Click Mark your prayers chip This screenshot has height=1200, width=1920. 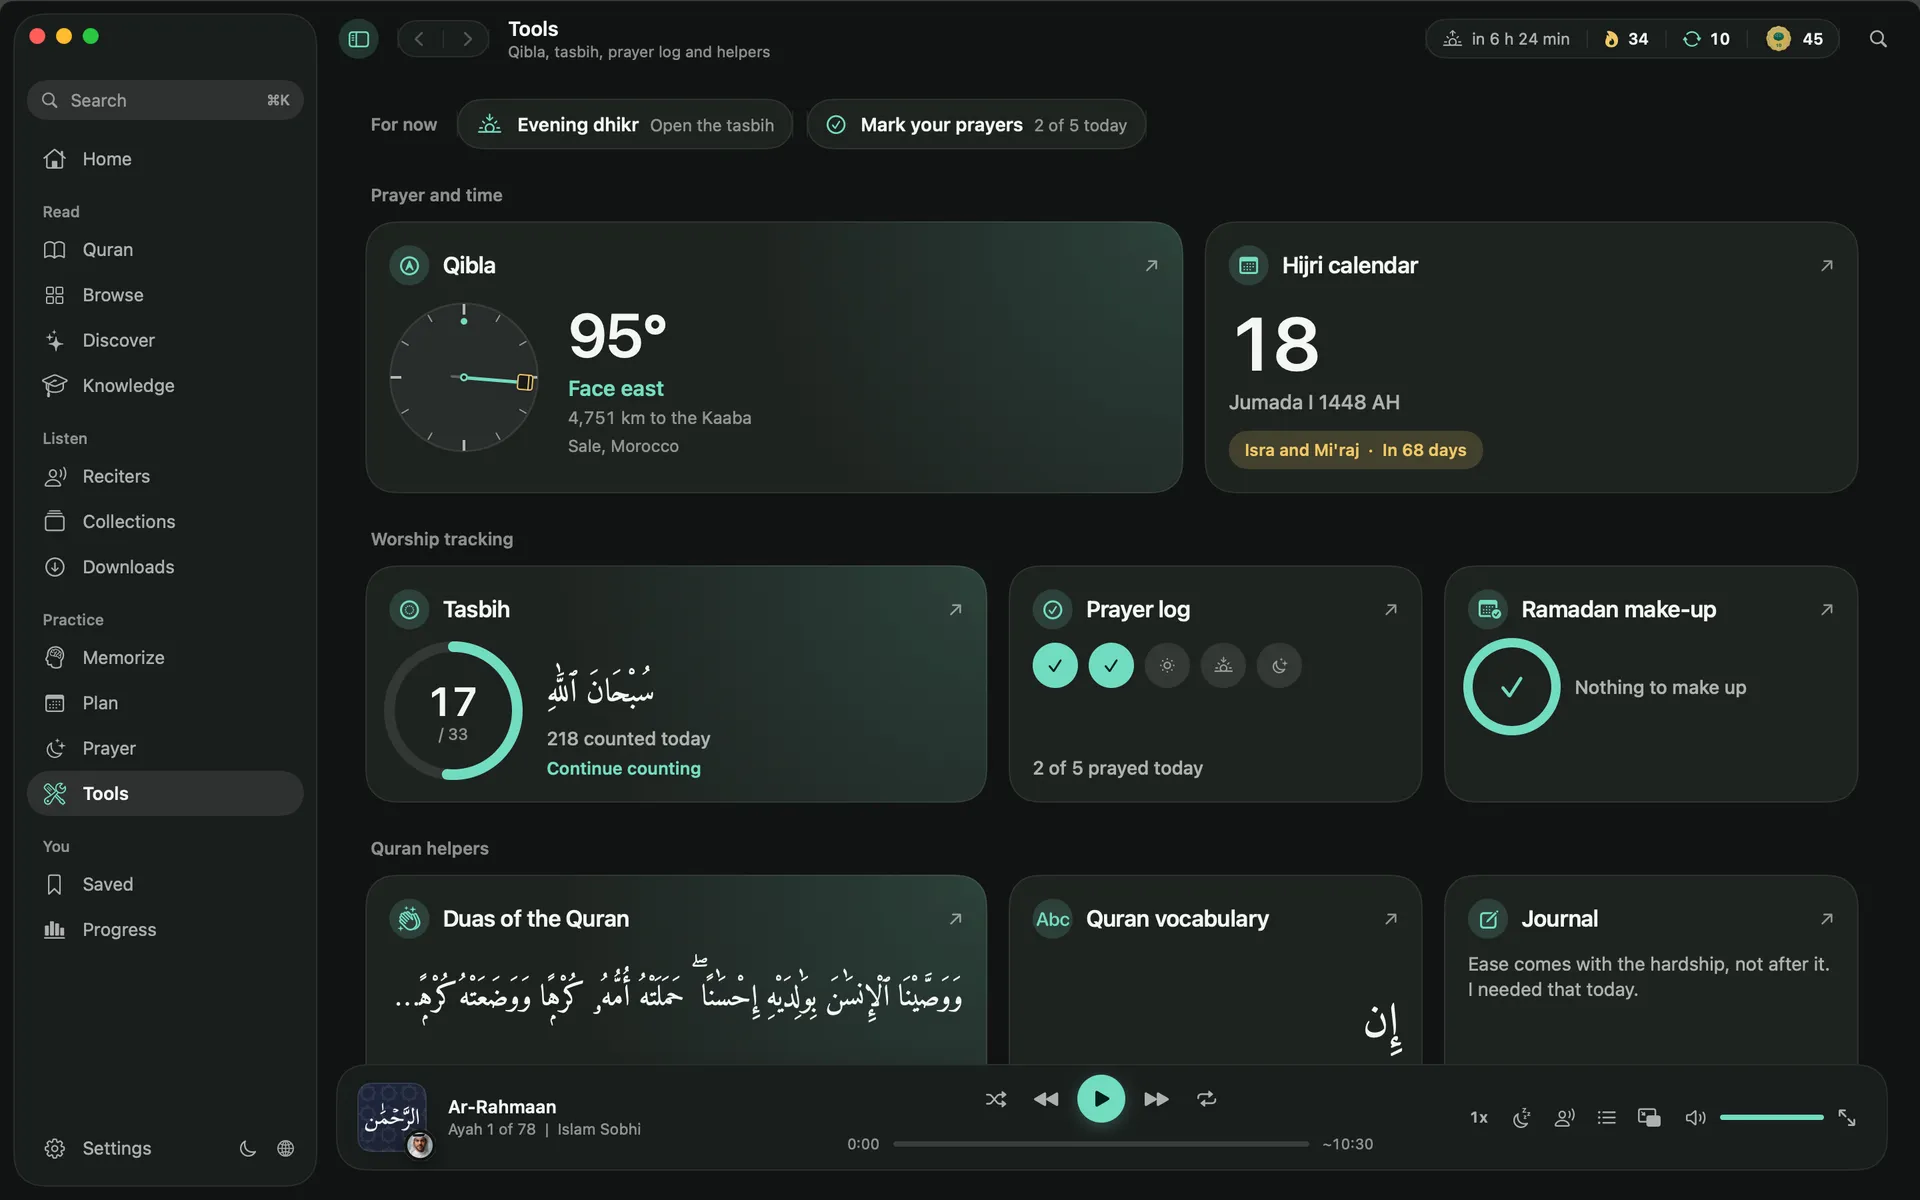click(976, 125)
